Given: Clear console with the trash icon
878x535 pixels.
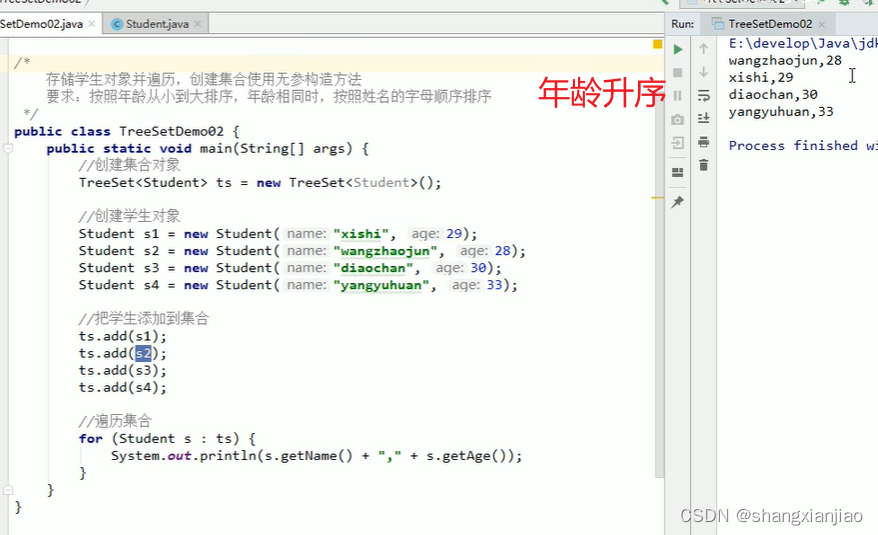Looking at the screenshot, I should click(704, 165).
